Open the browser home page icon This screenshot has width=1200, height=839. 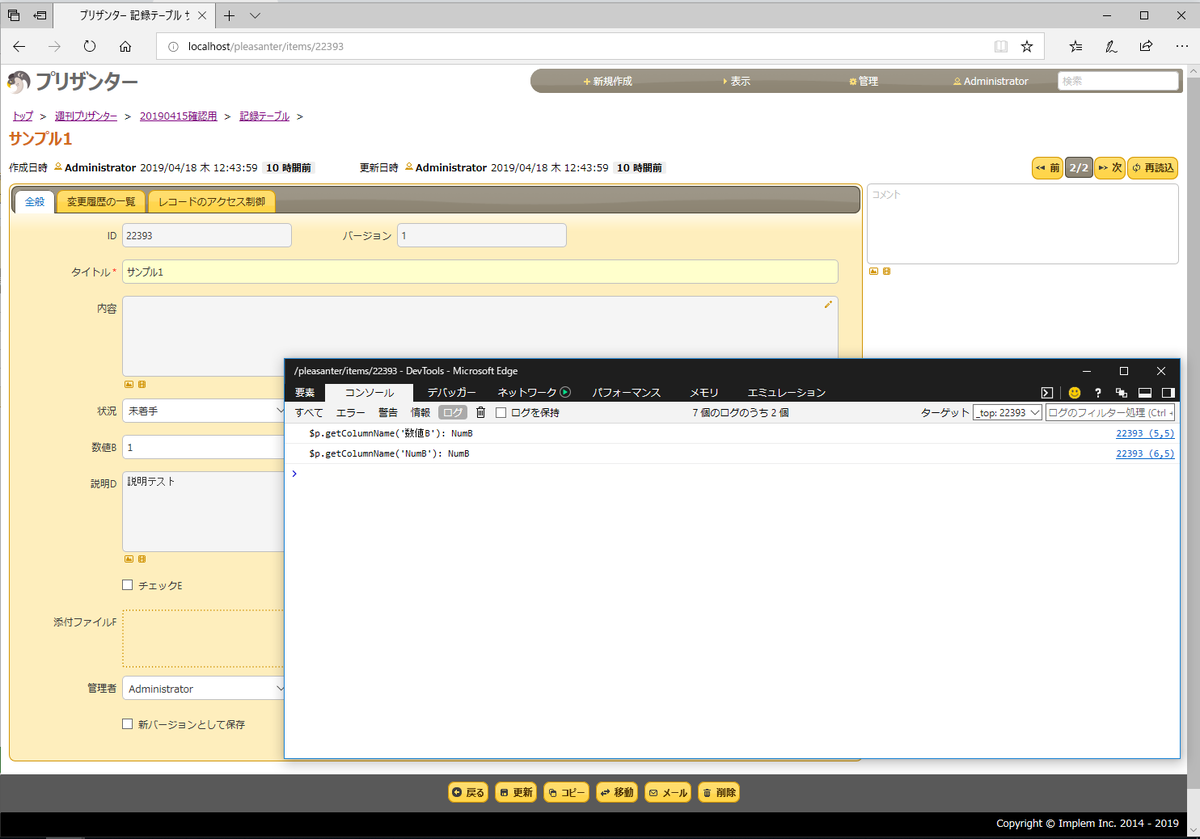[125, 46]
